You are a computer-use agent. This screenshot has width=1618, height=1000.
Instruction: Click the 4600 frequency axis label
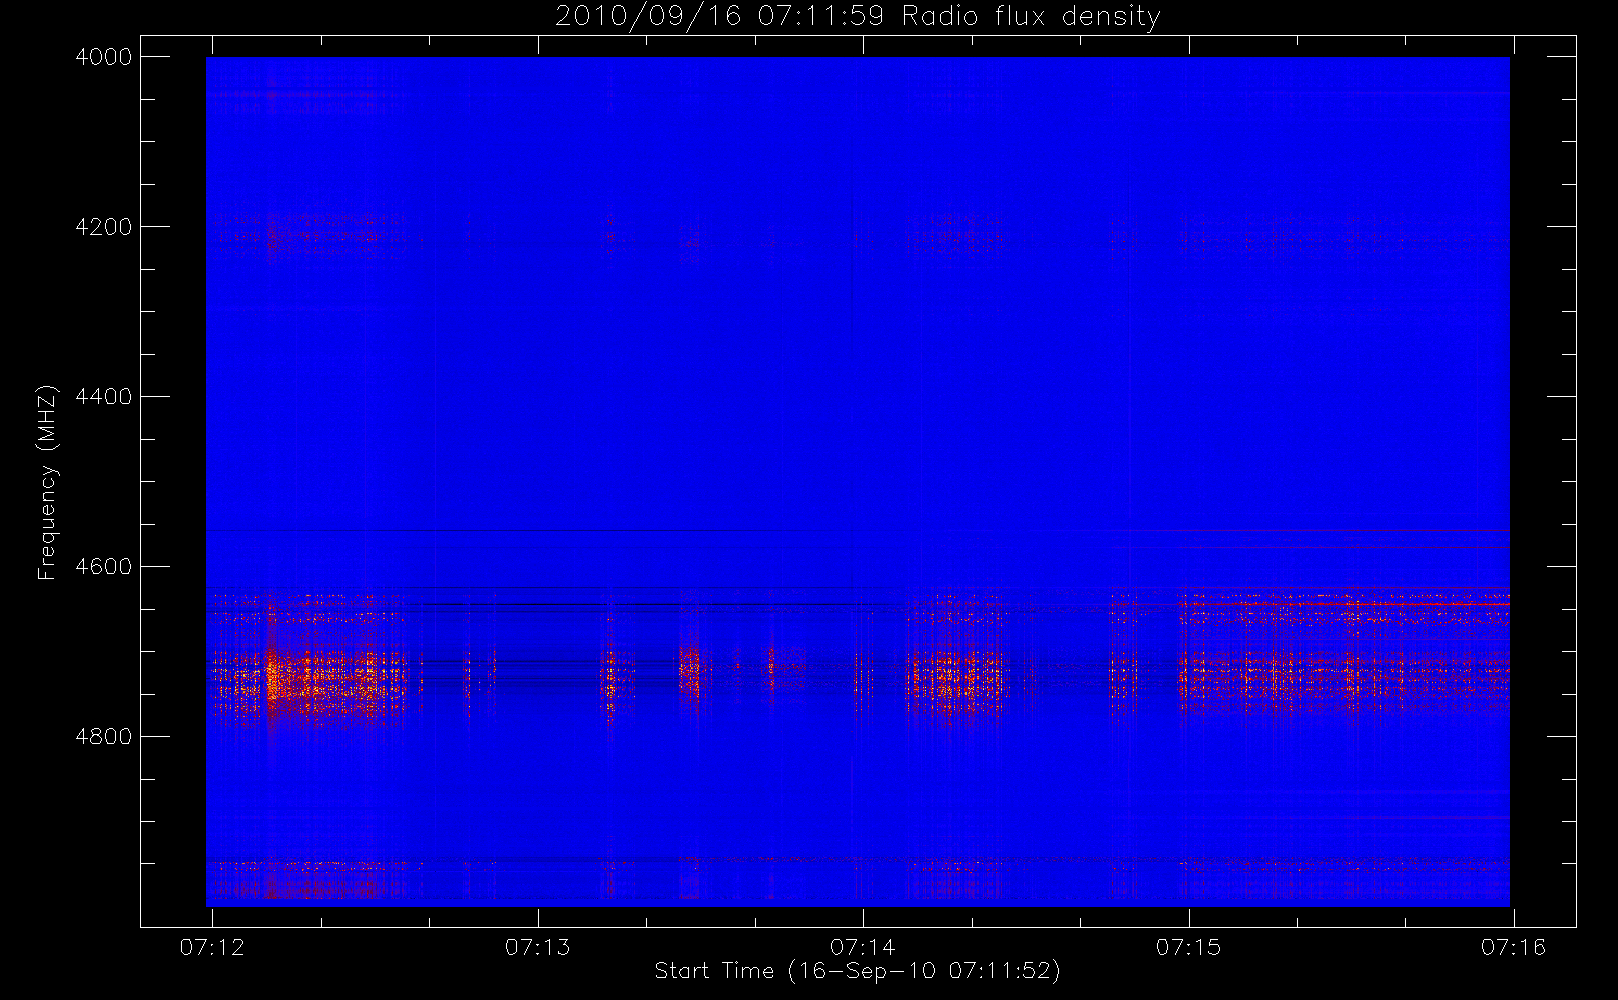104,567
